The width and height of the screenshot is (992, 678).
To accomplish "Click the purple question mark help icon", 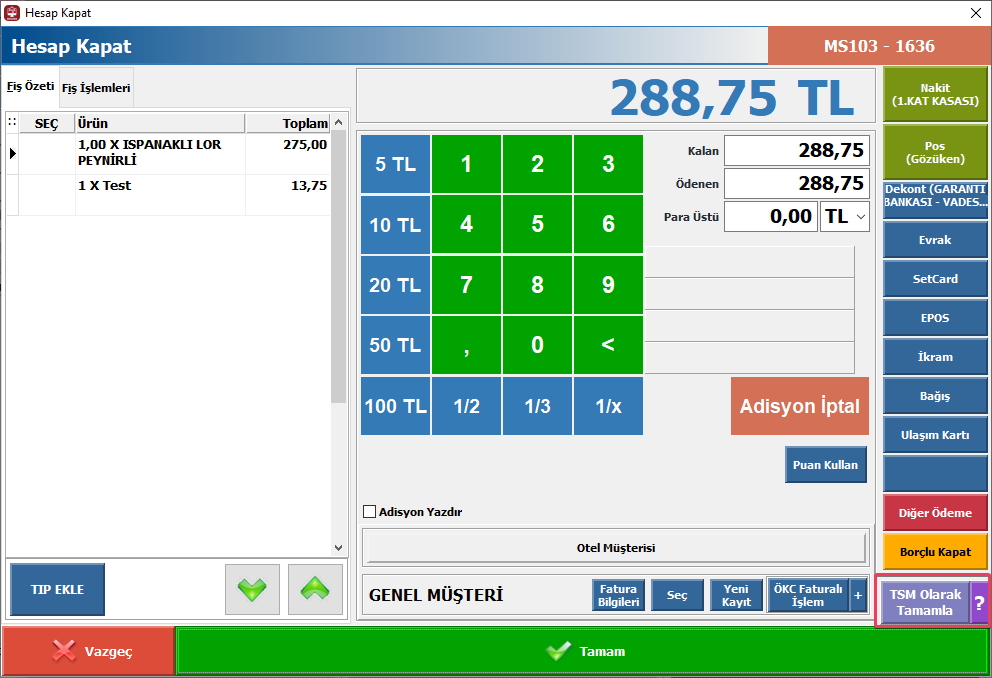I will (979, 603).
